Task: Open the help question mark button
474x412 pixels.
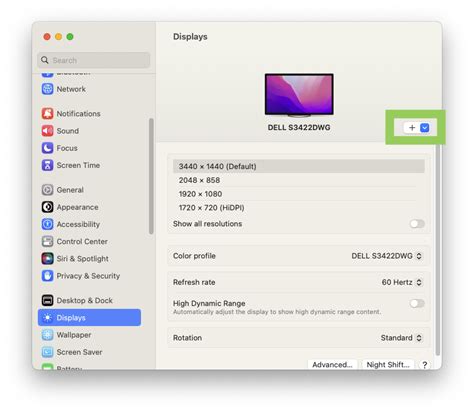Action: click(424, 365)
